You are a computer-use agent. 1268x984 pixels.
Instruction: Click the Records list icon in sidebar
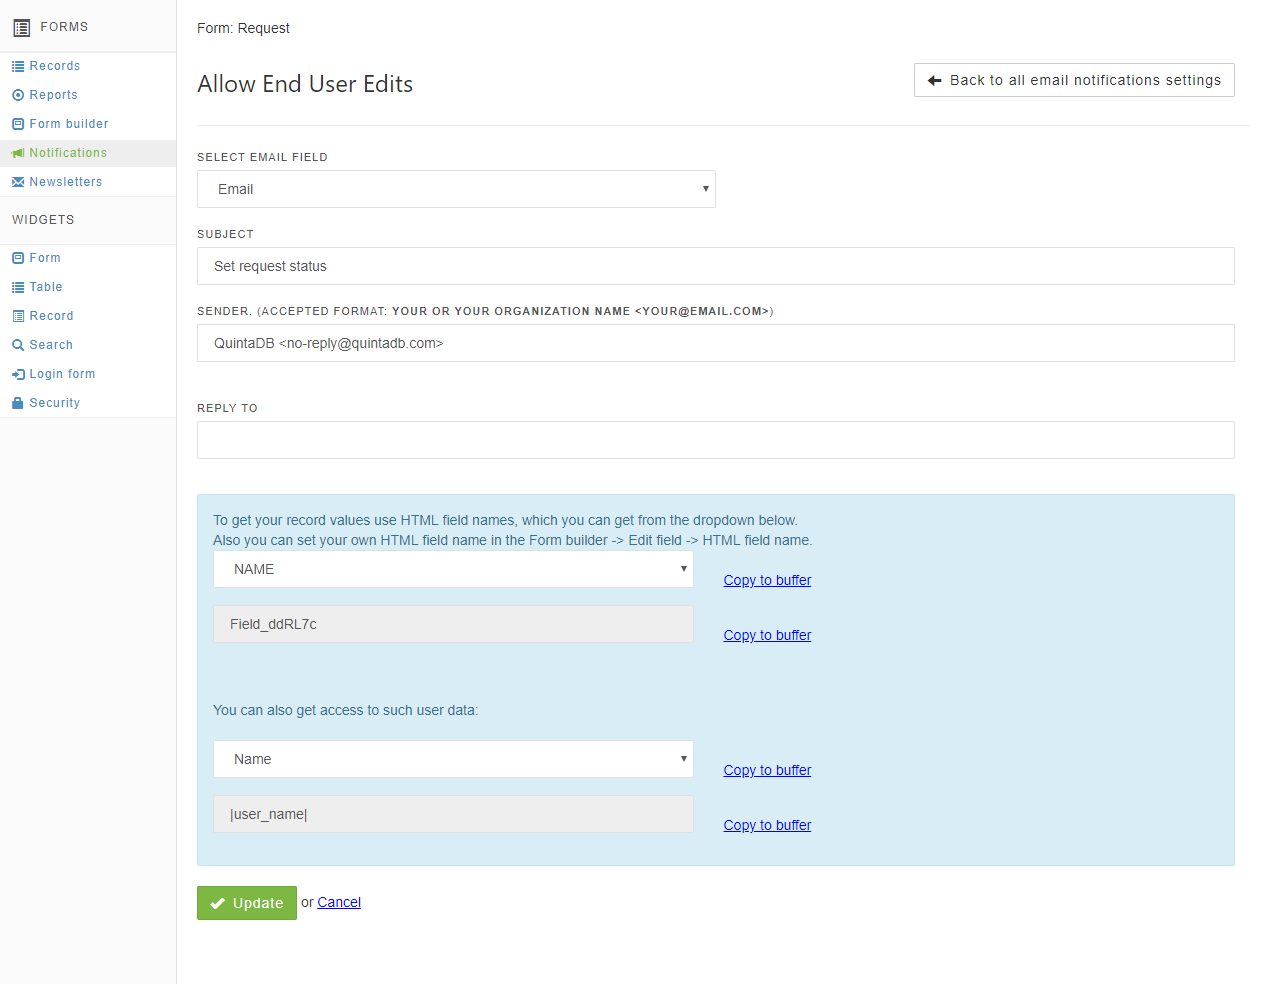(18, 66)
